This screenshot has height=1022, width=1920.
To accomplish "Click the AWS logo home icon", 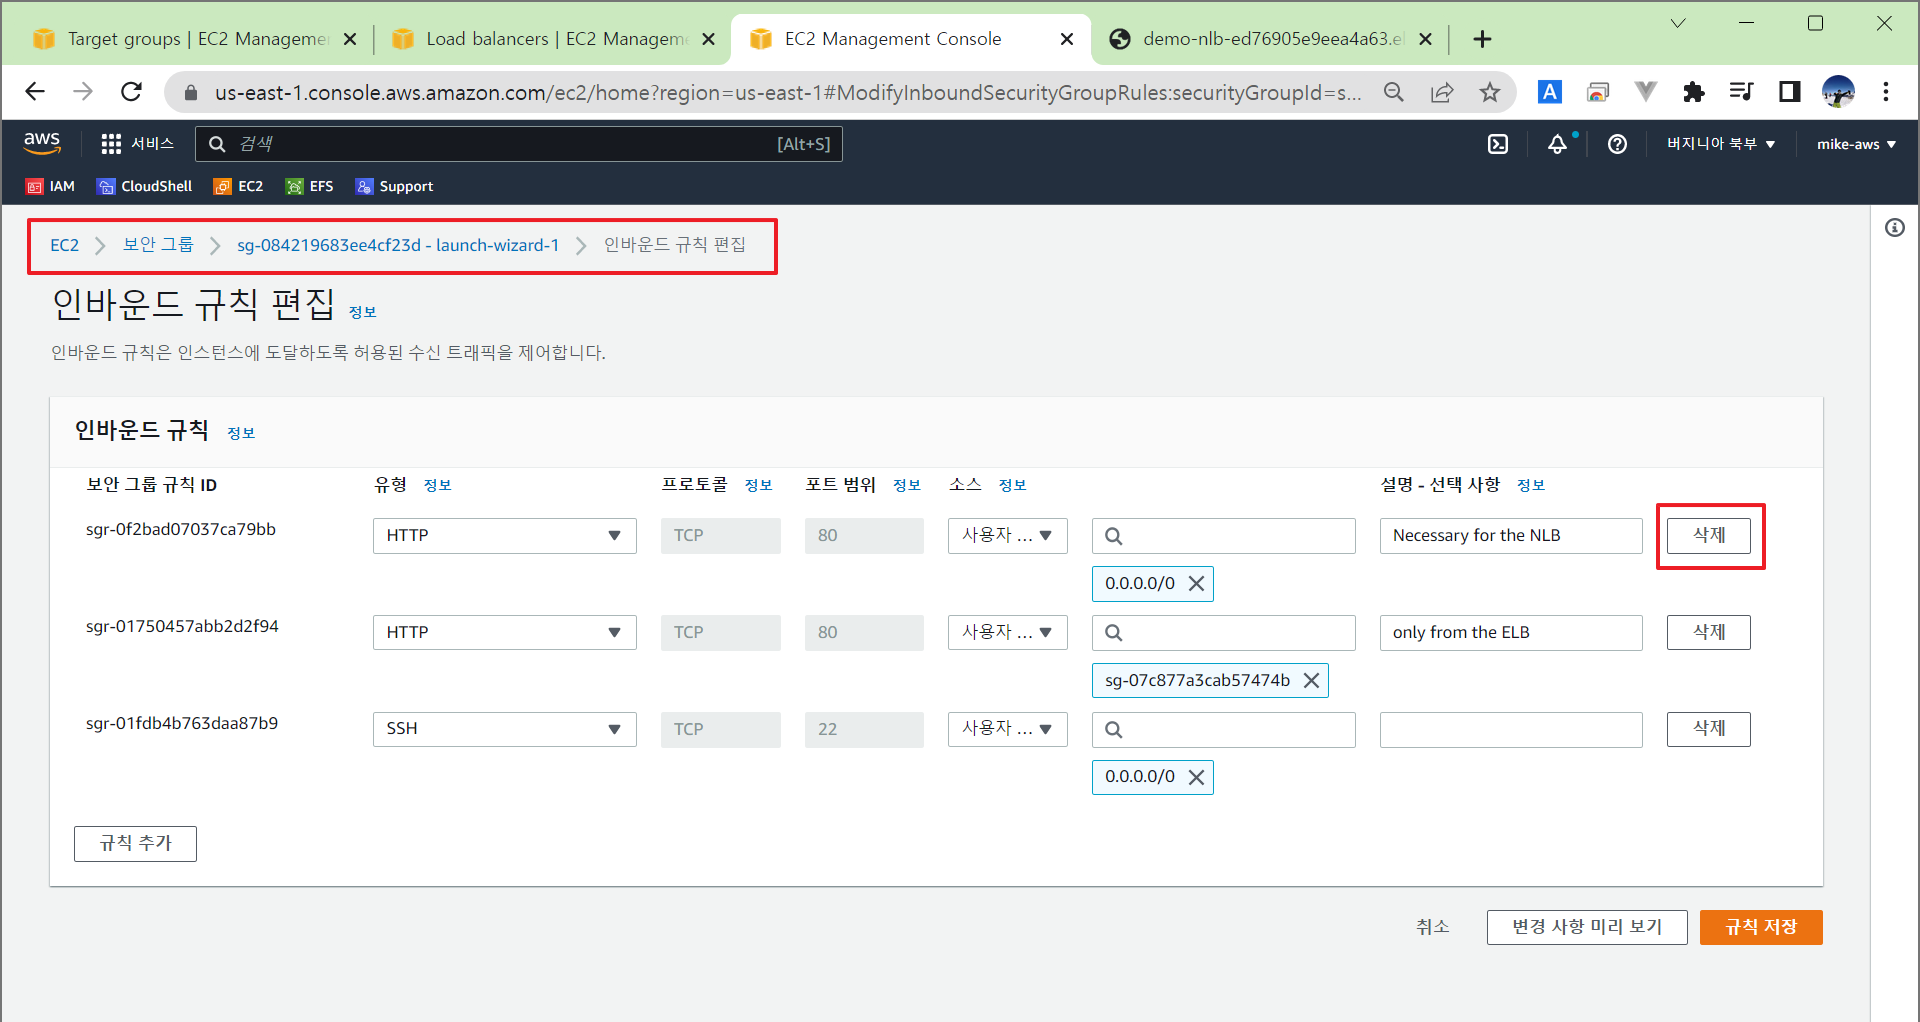I will (x=42, y=143).
